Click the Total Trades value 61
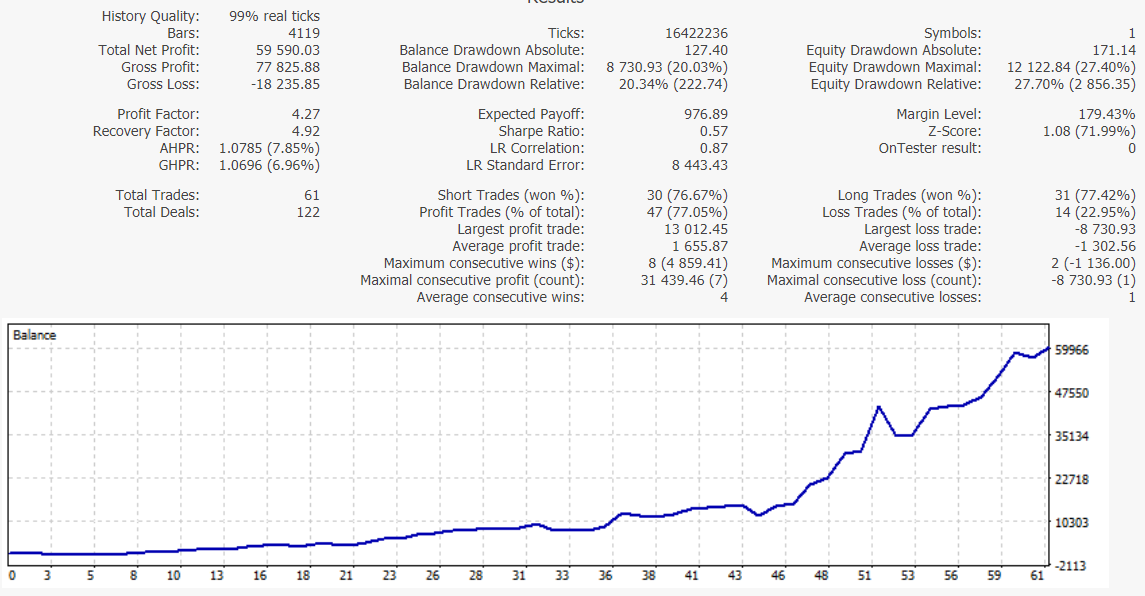 pos(311,195)
